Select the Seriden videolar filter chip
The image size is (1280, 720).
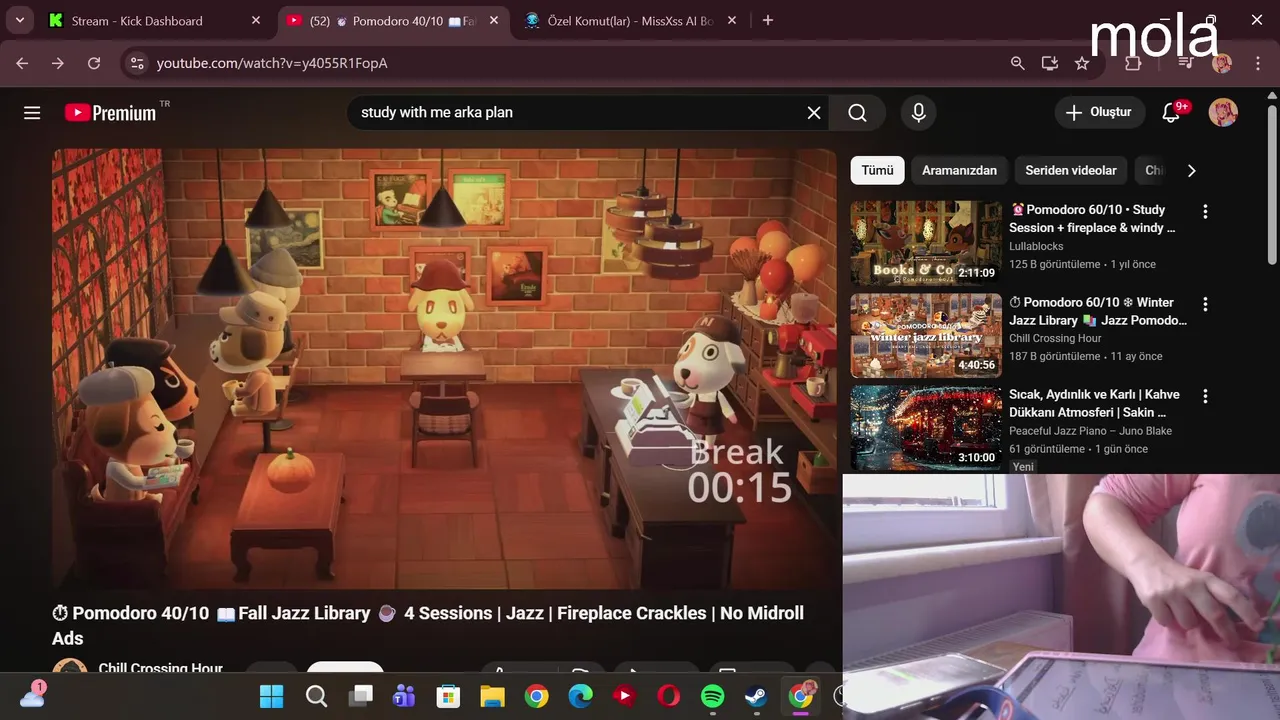coord(1071,170)
